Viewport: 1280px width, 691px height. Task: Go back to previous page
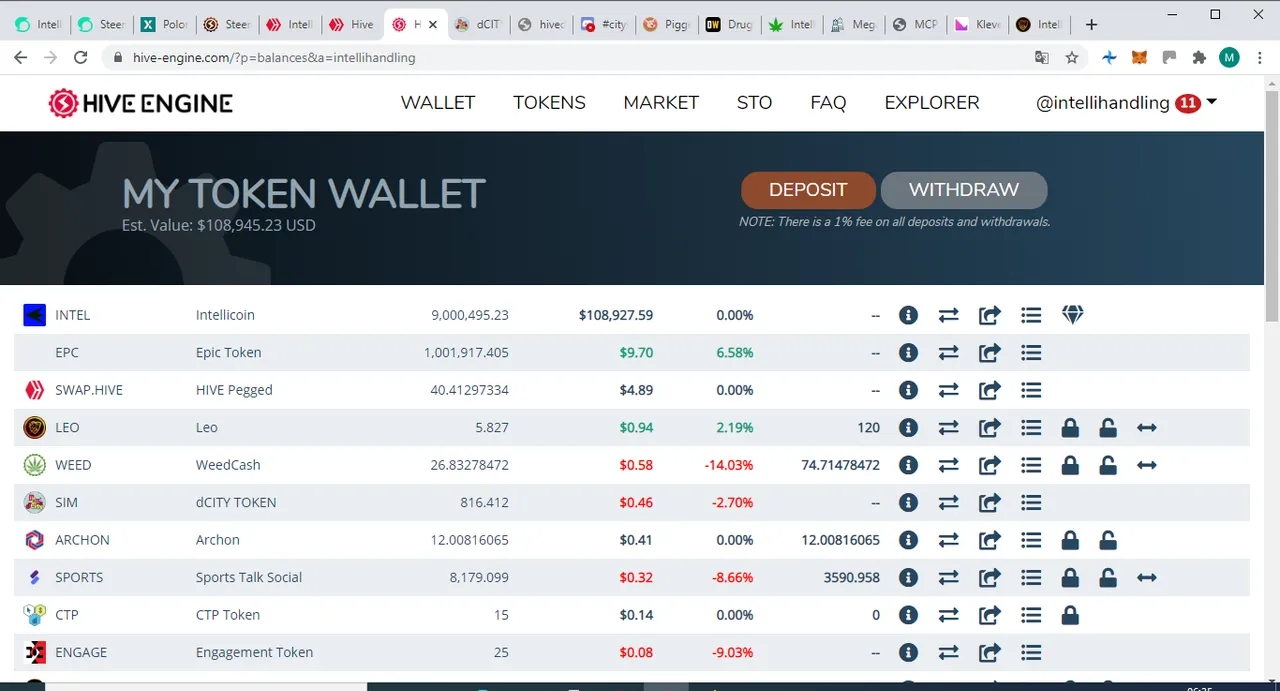click(20, 58)
